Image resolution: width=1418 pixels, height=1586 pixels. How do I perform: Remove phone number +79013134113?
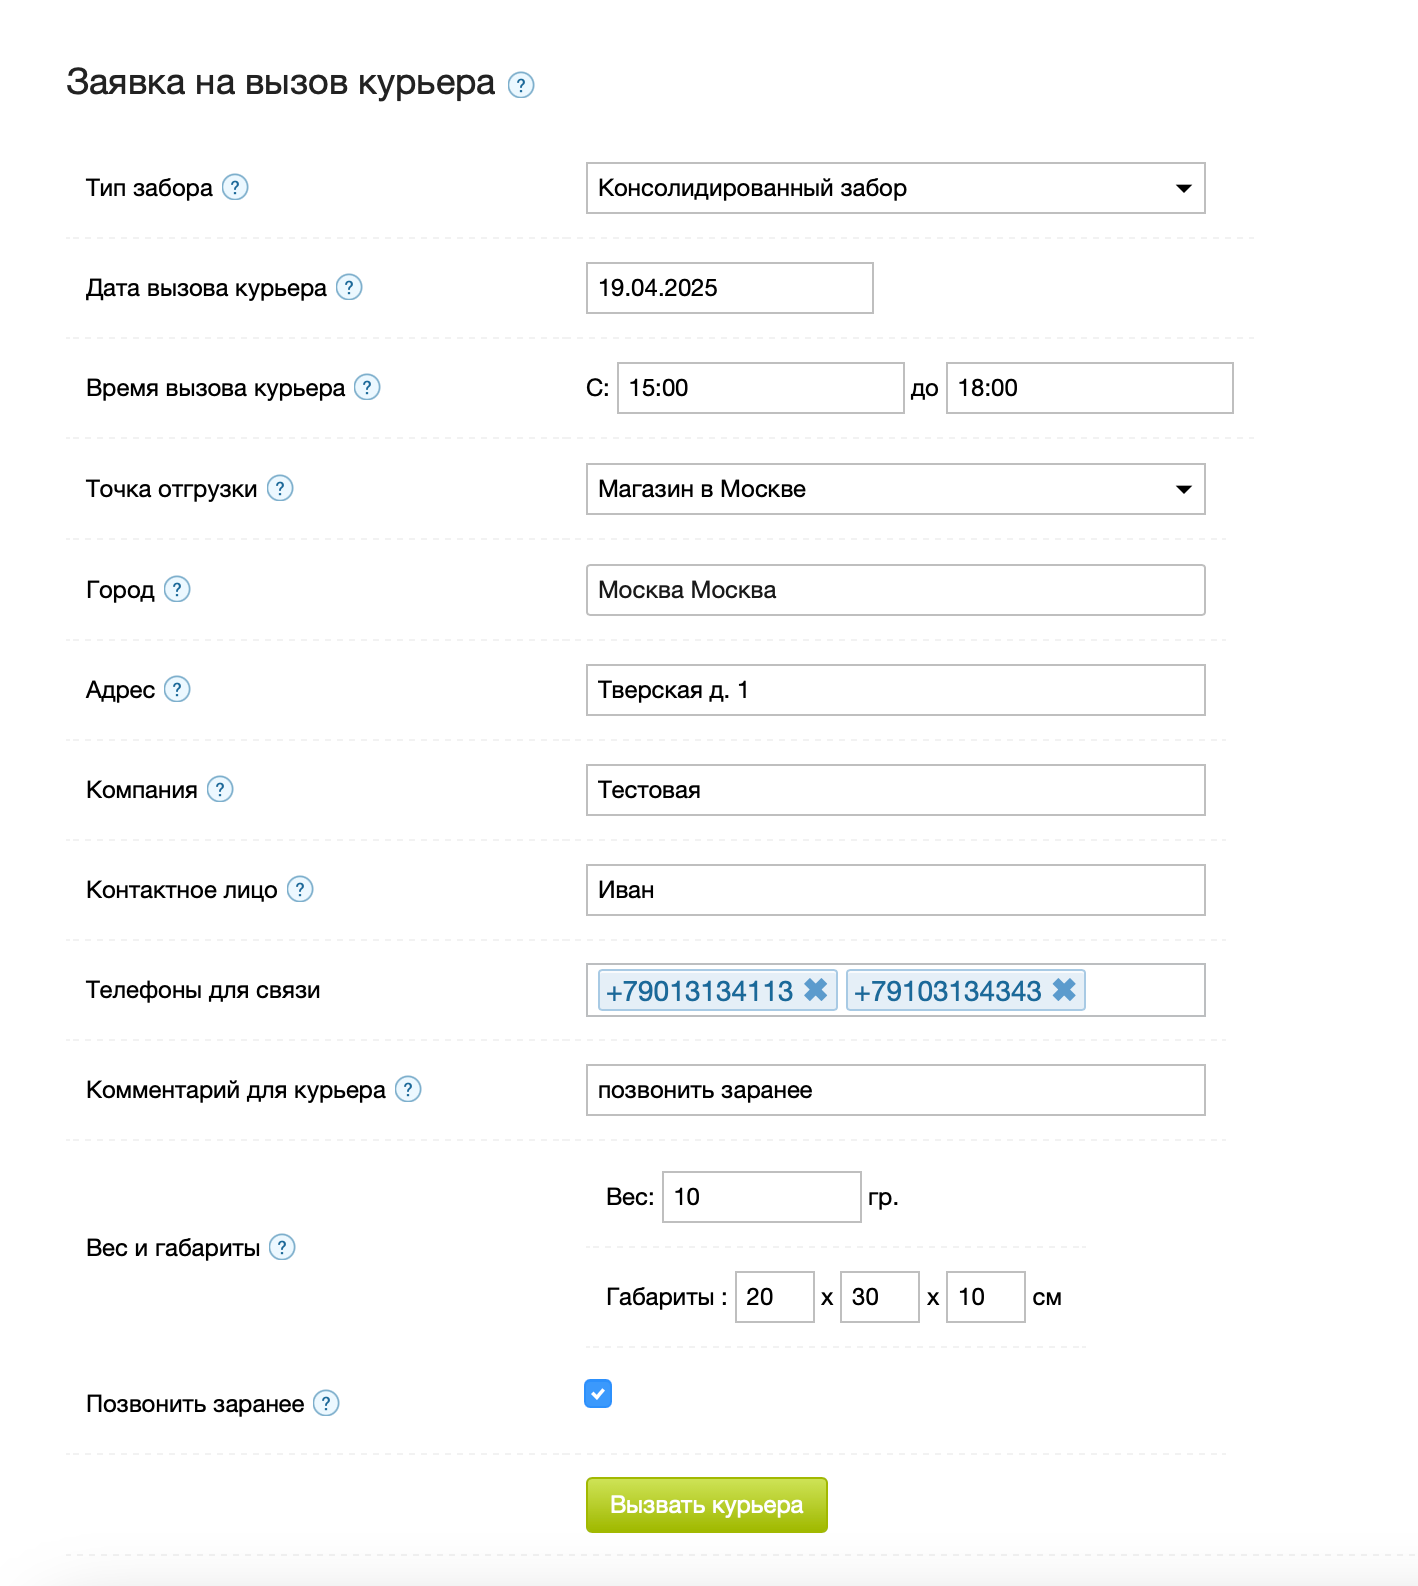(816, 990)
